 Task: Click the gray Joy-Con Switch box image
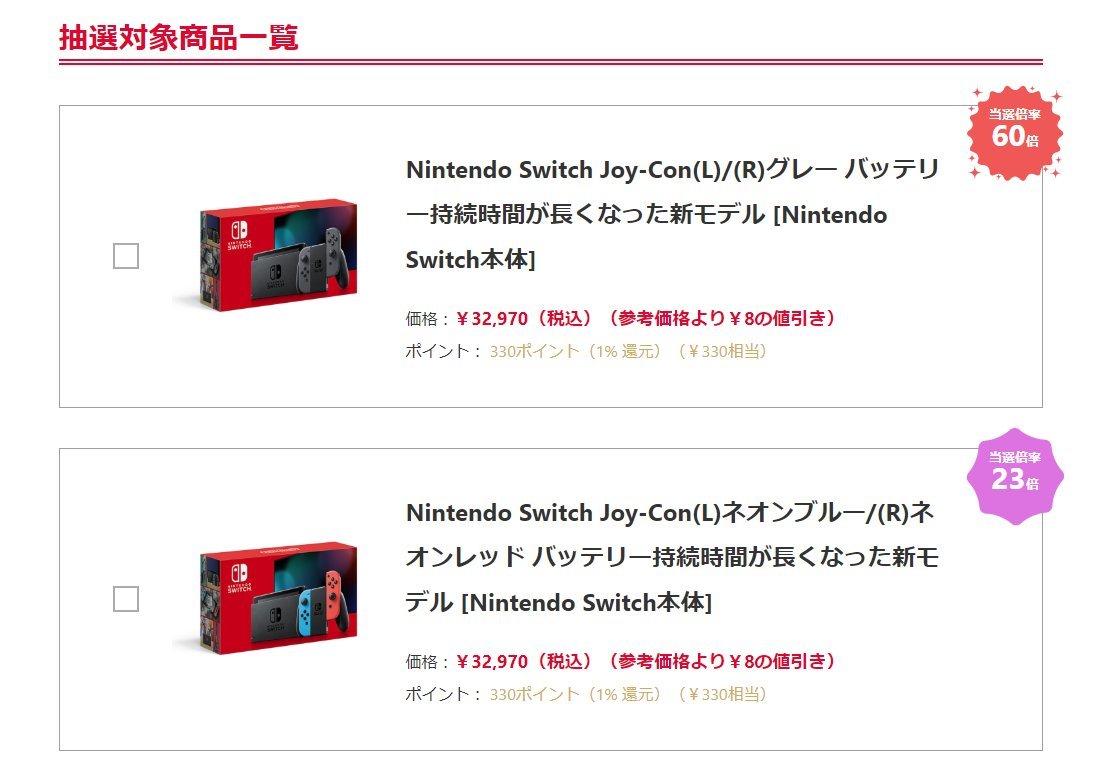point(265,254)
